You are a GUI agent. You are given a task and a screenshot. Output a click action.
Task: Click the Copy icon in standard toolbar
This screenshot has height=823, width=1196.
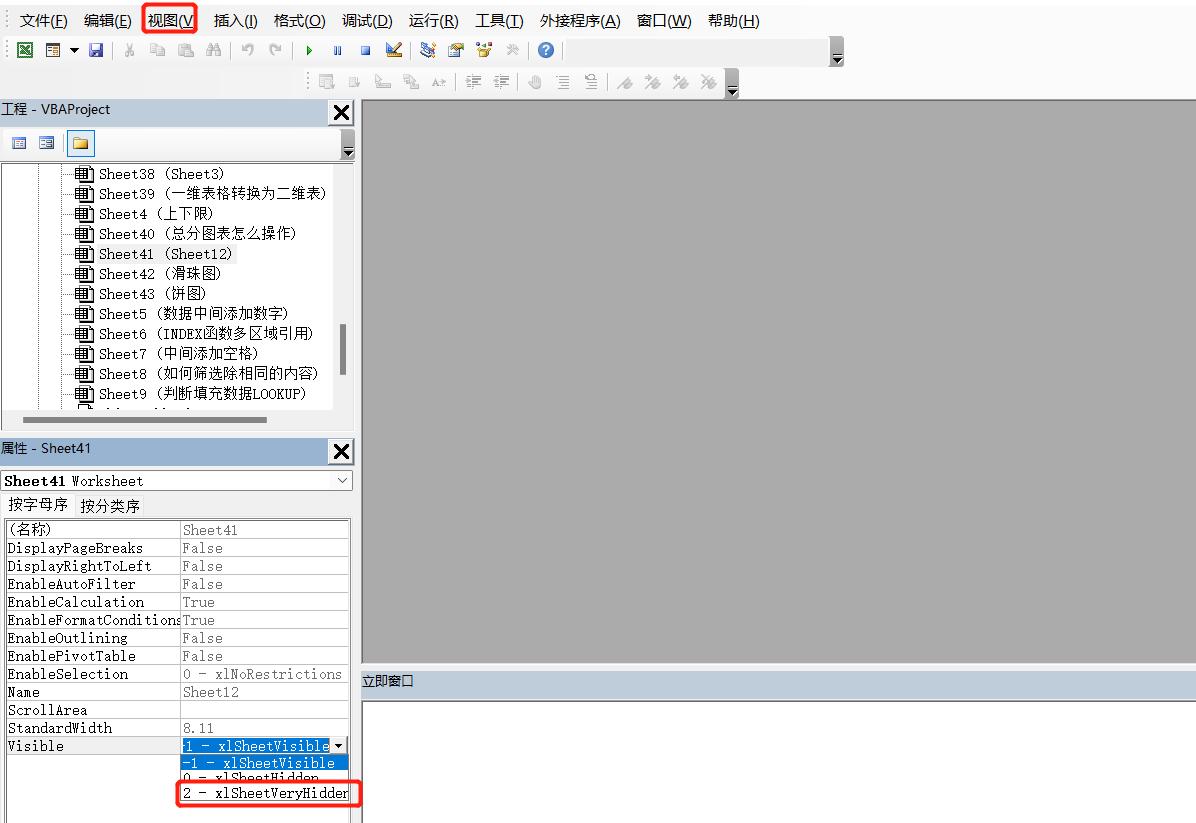tap(158, 50)
